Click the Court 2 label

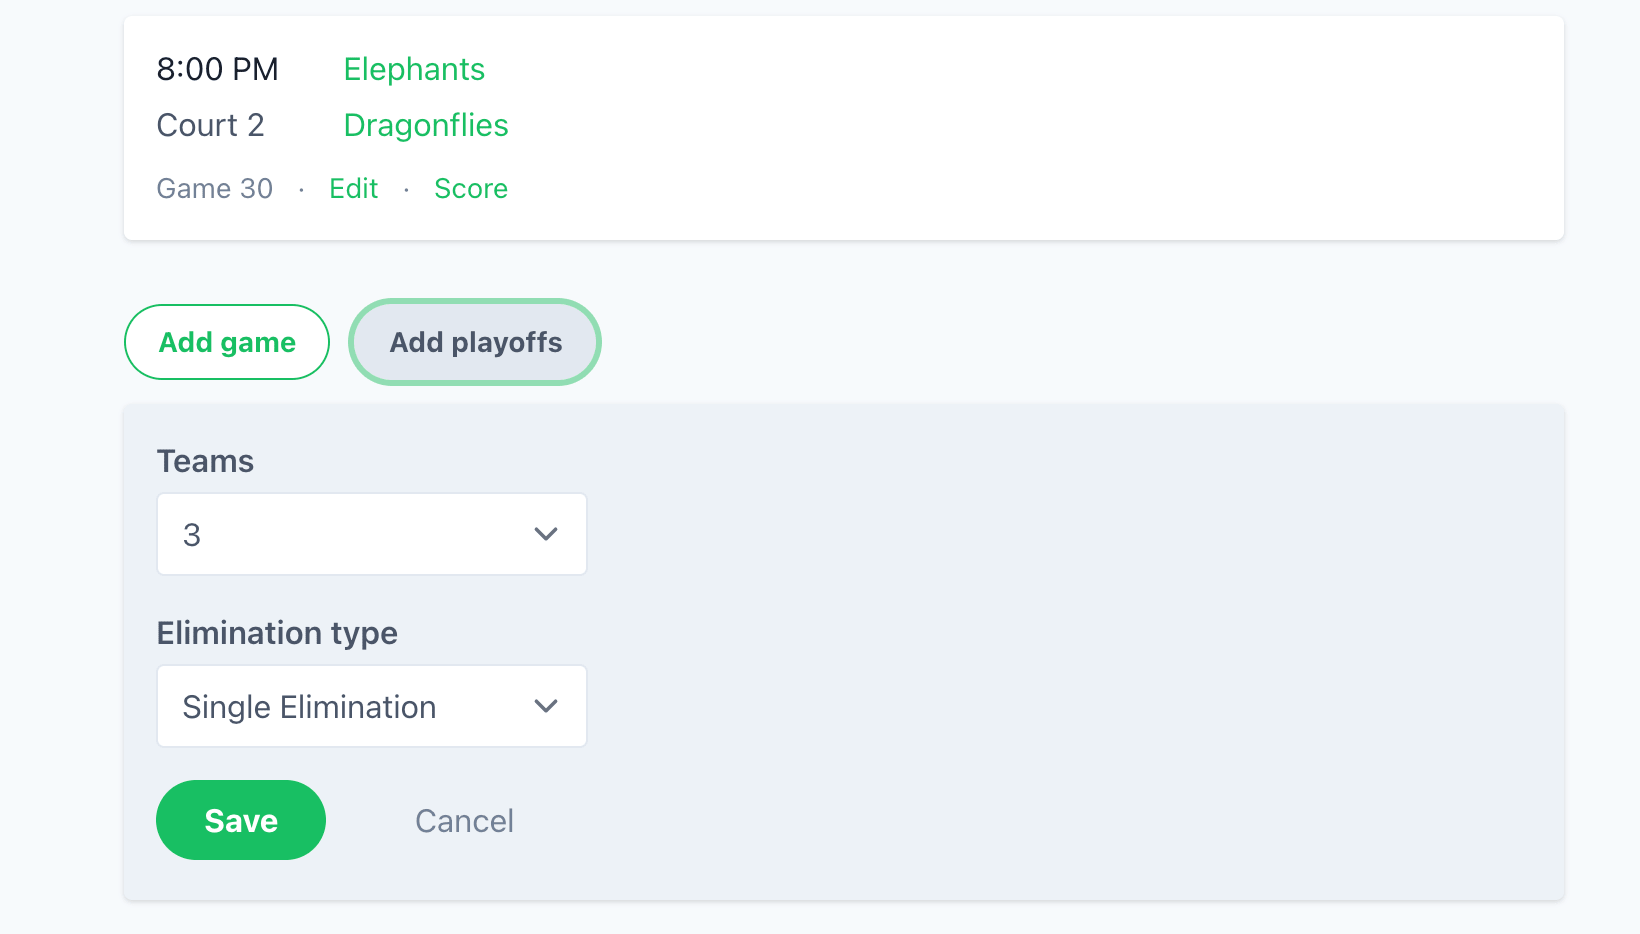point(210,125)
